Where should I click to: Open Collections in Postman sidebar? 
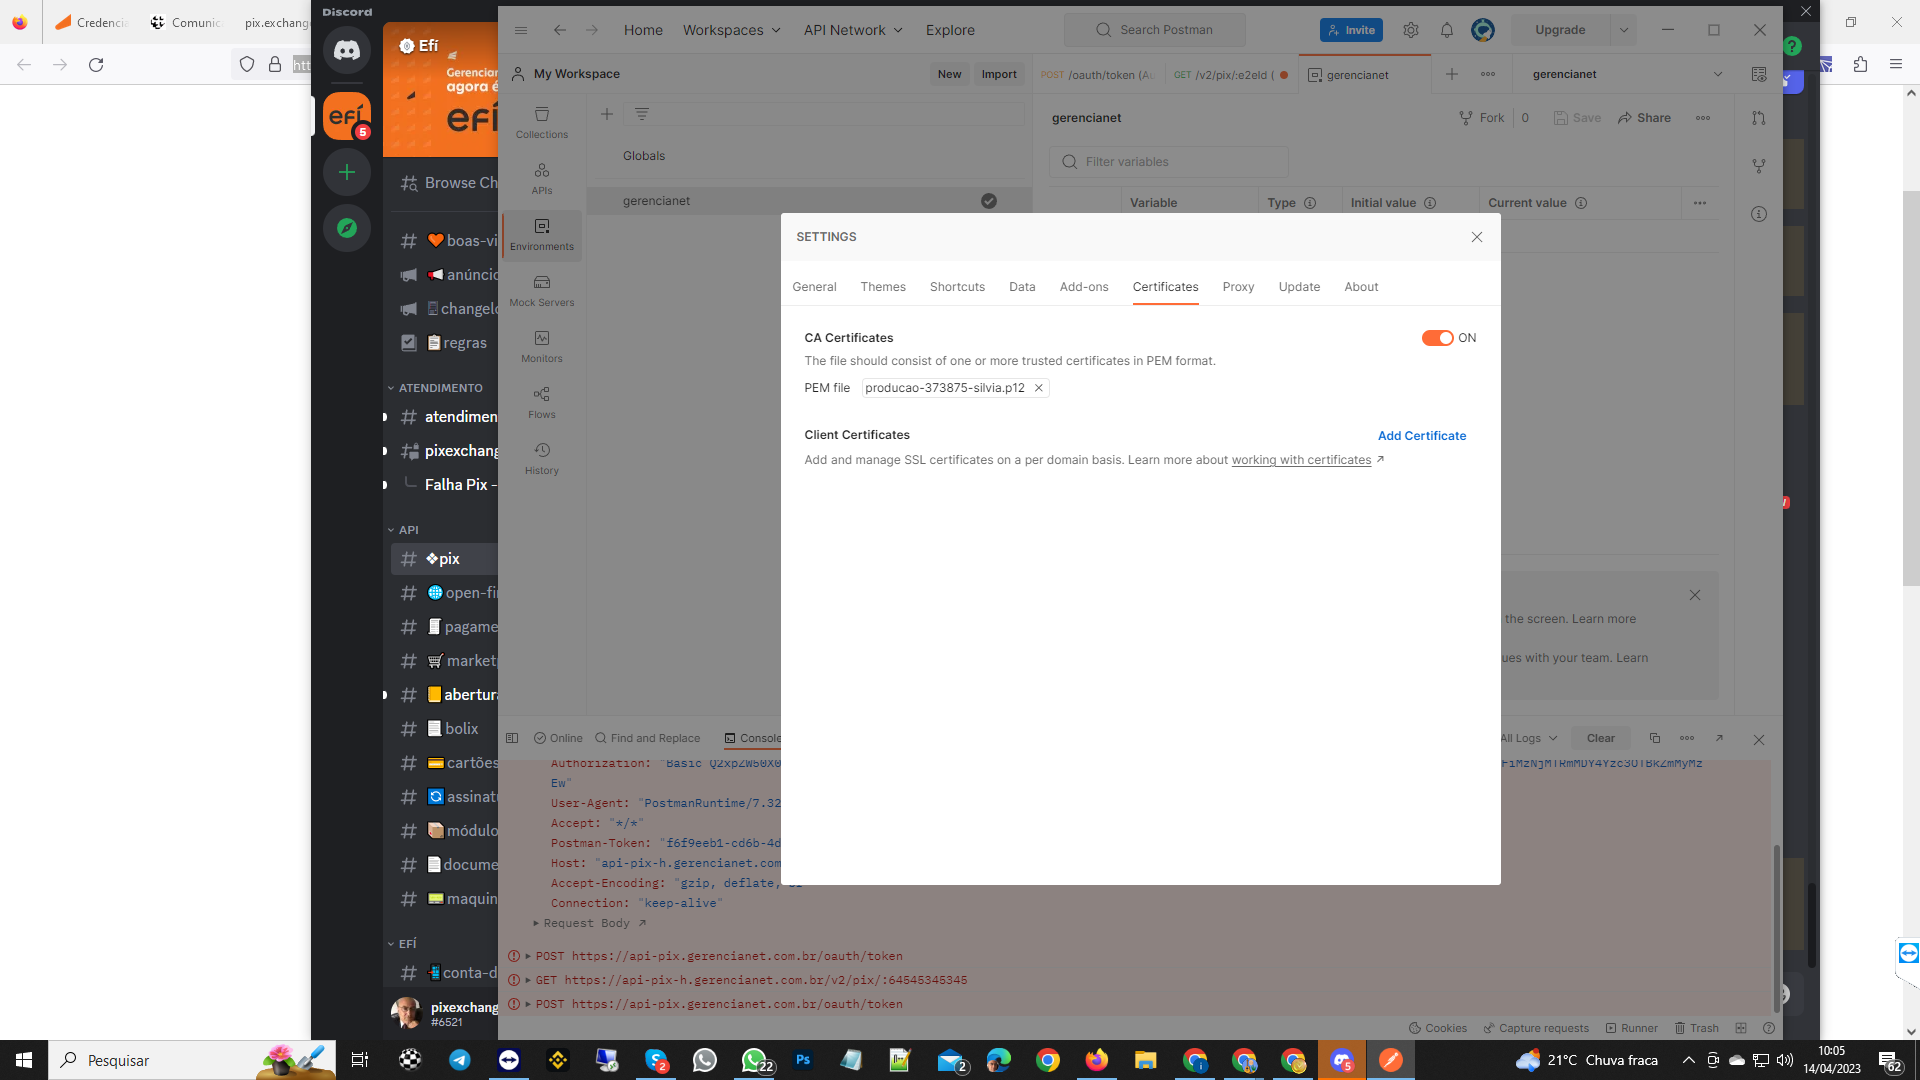542,122
